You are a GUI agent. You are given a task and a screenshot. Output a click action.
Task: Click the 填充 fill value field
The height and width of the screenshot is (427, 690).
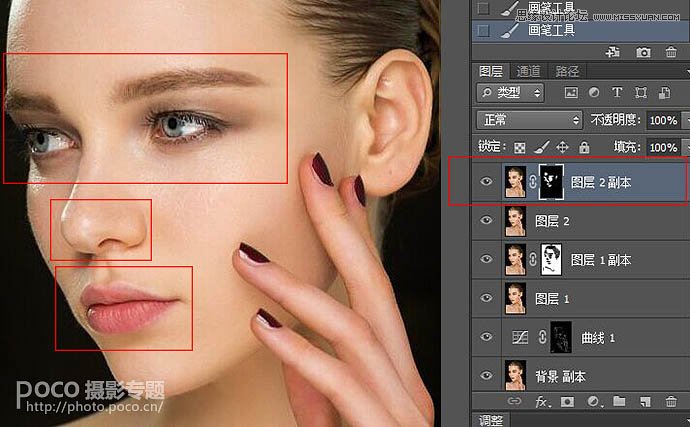tap(660, 147)
